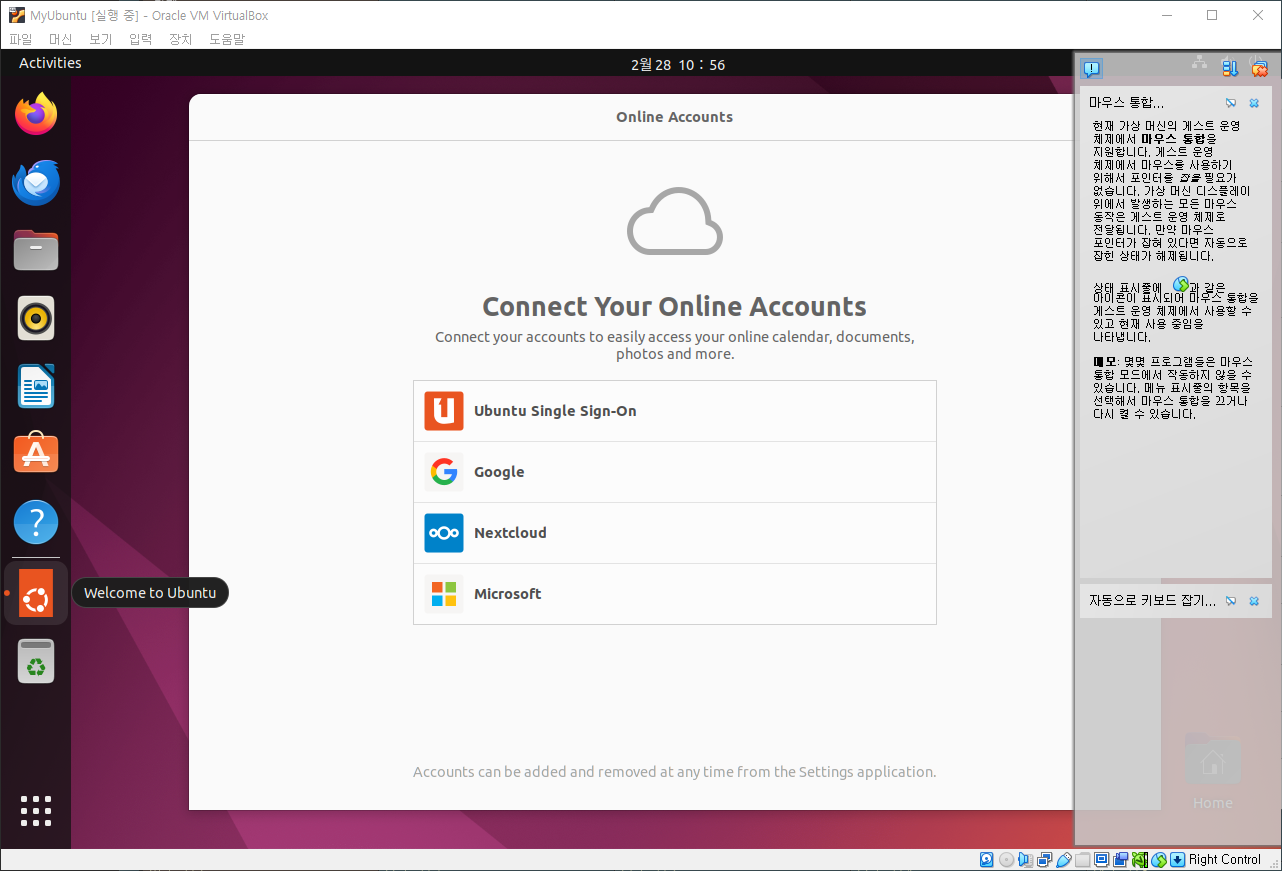This screenshot has width=1282, height=871.
Task: Click the VirtualBox app icon in title bar
Action: coord(16,15)
